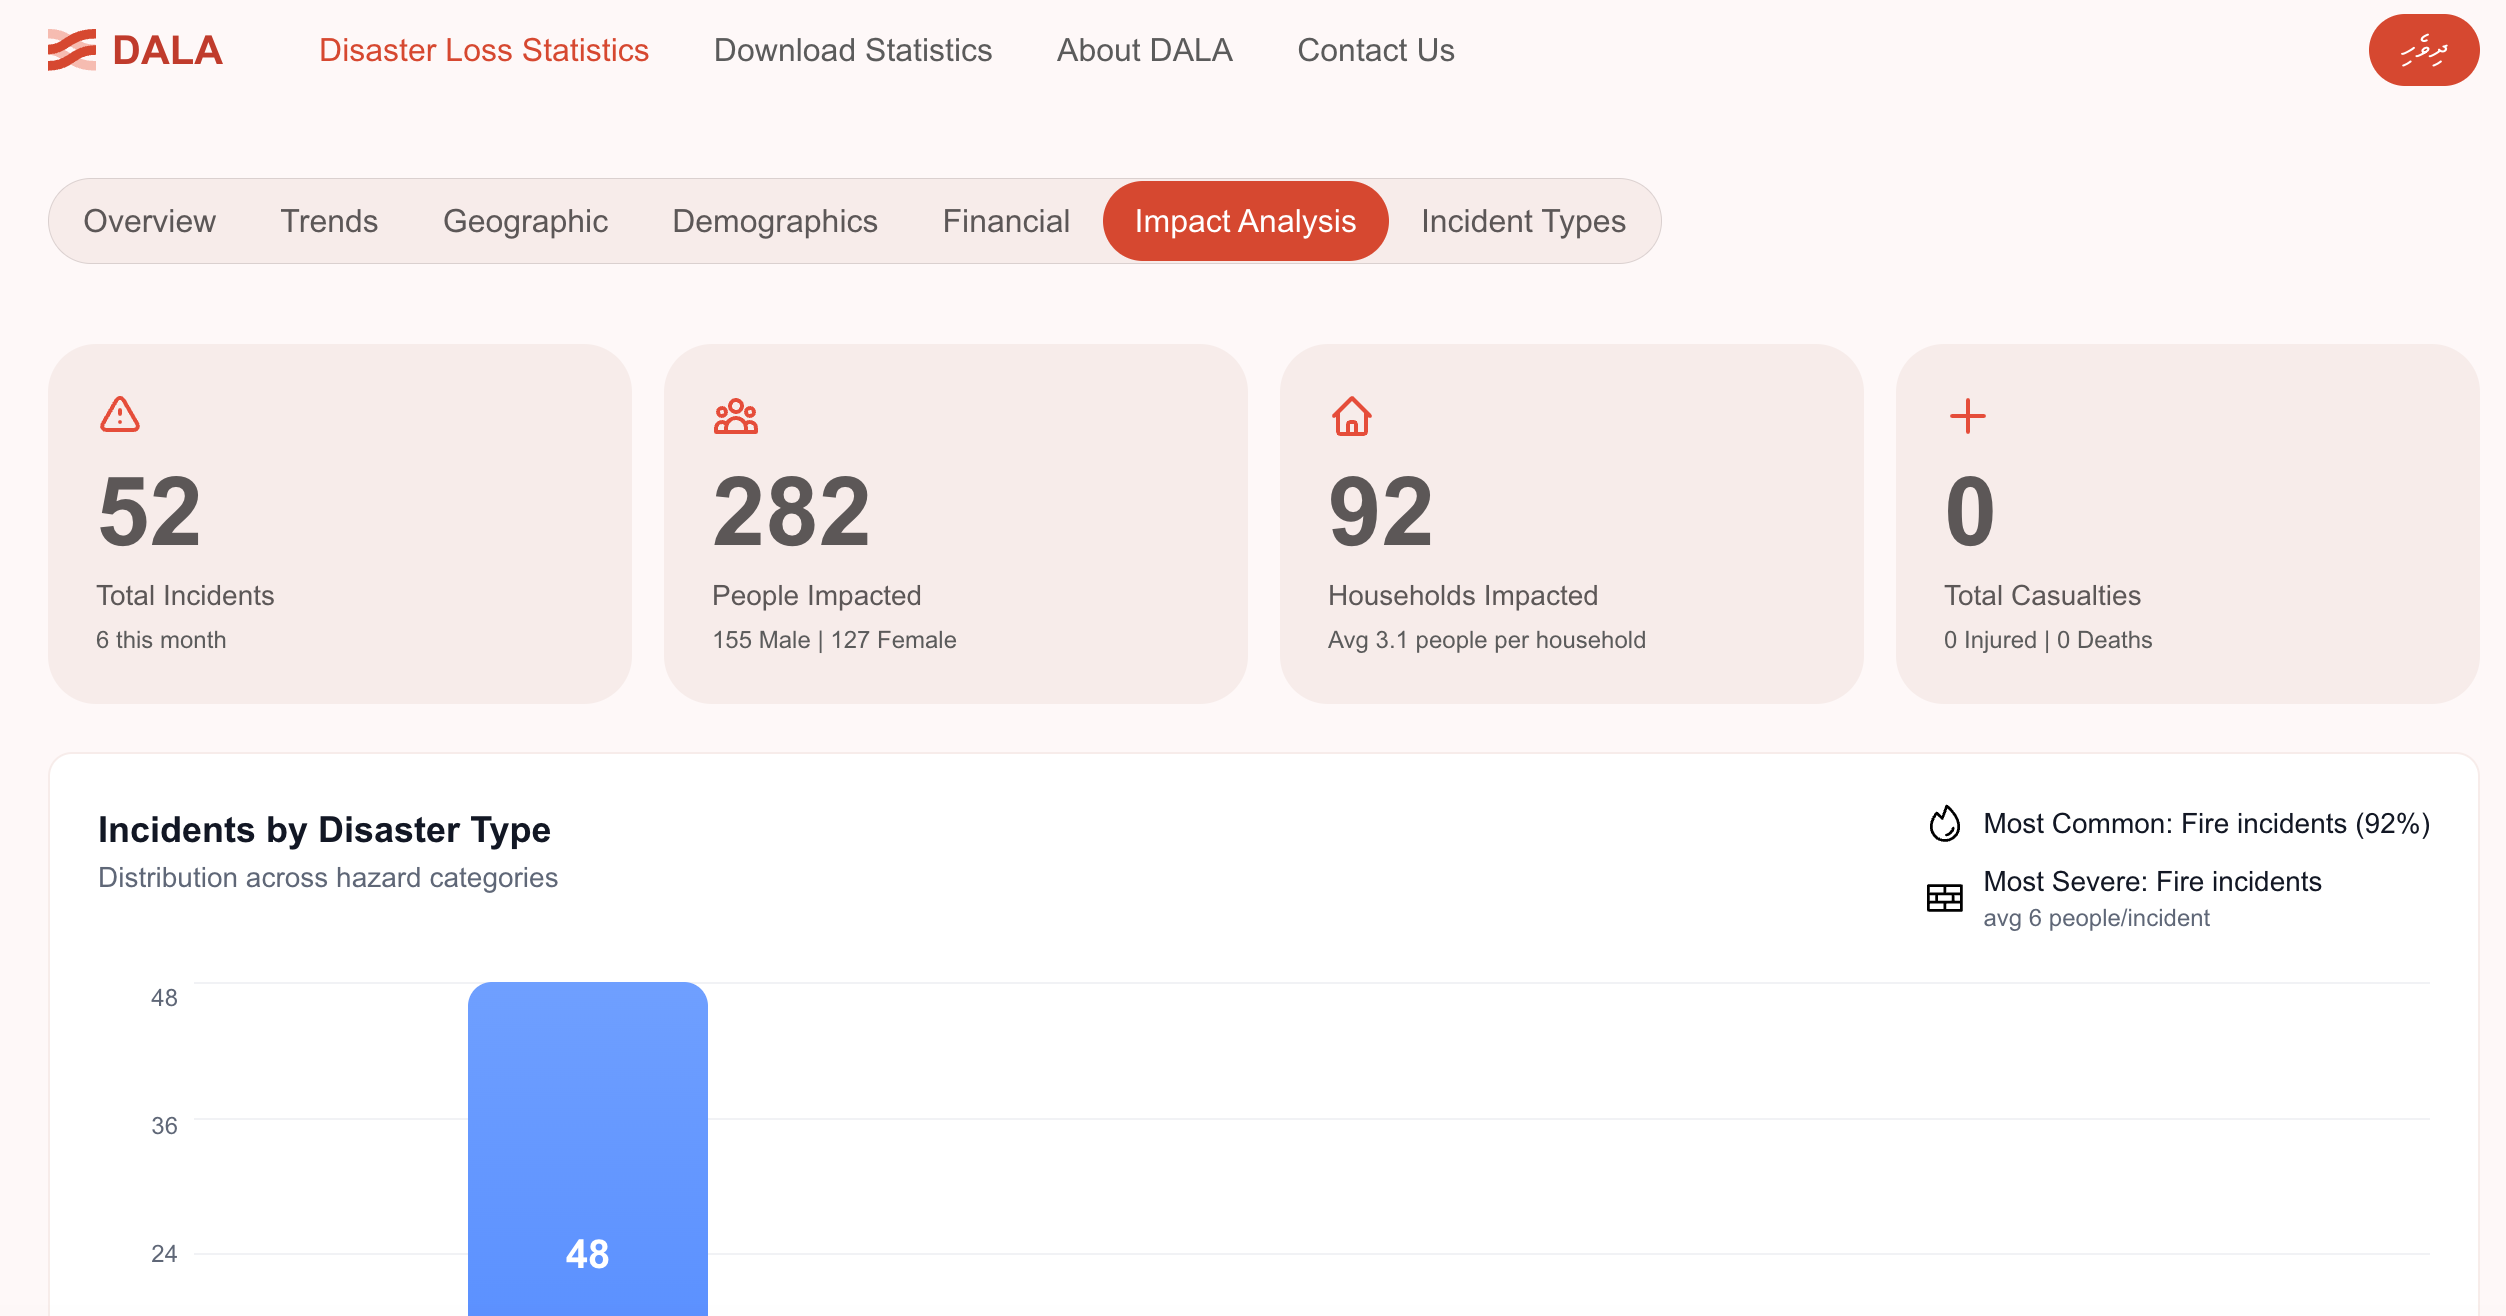Click the people group icon on People Impacted card
The height and width of the screenshot is (1316, 2506).
coord(736,416)
